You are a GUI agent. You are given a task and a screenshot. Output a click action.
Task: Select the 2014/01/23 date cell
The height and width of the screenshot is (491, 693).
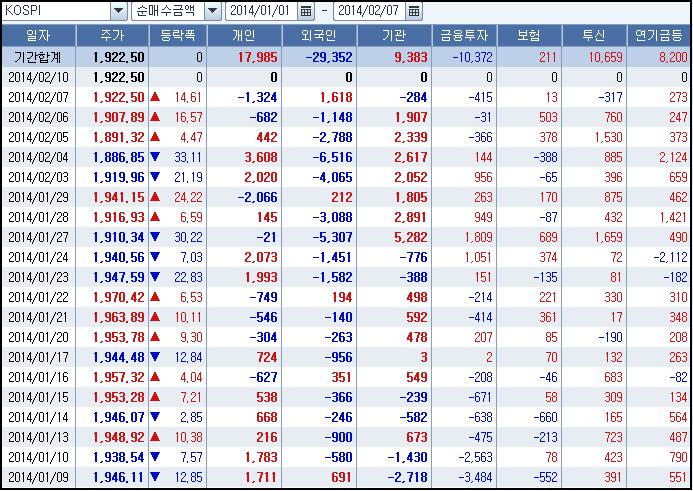pos(38,278)
